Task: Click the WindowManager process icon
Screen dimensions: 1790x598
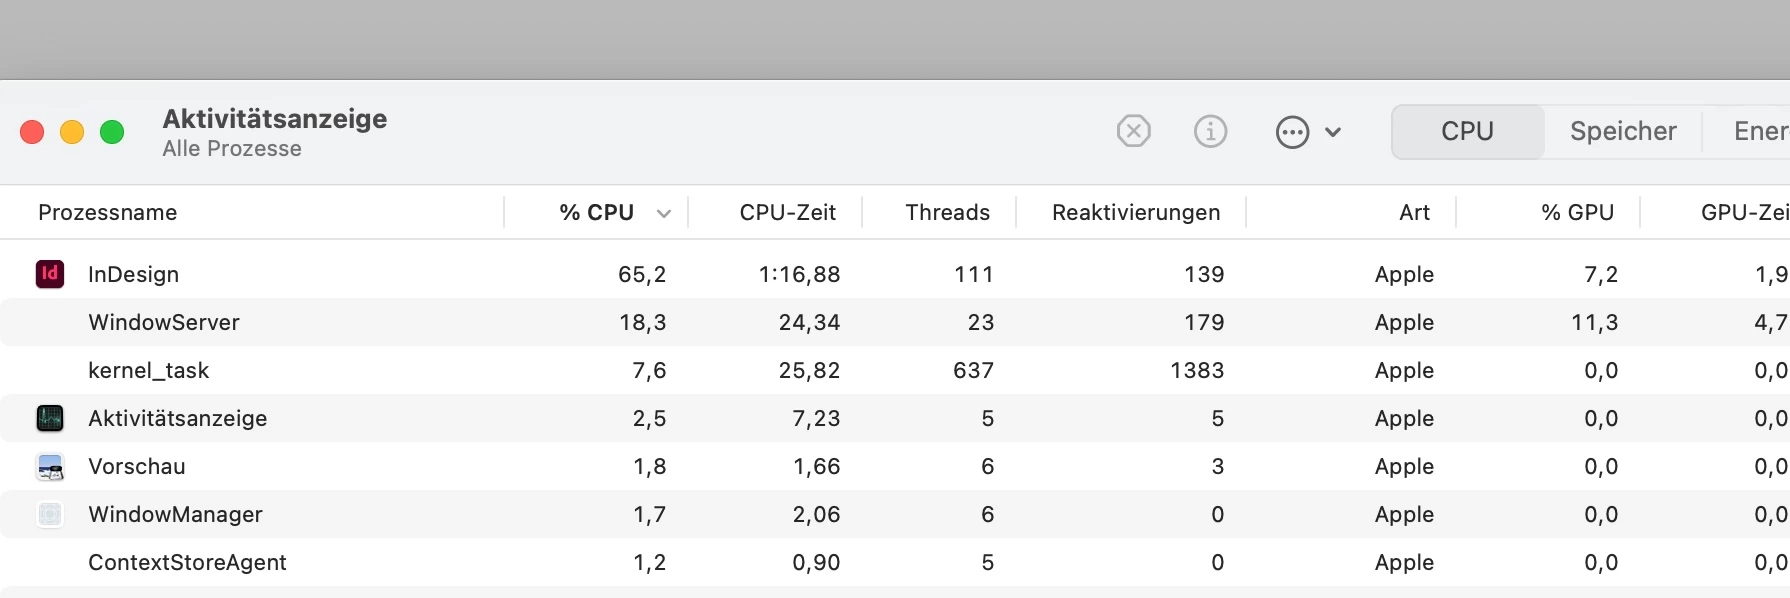Action: point(50,514)
